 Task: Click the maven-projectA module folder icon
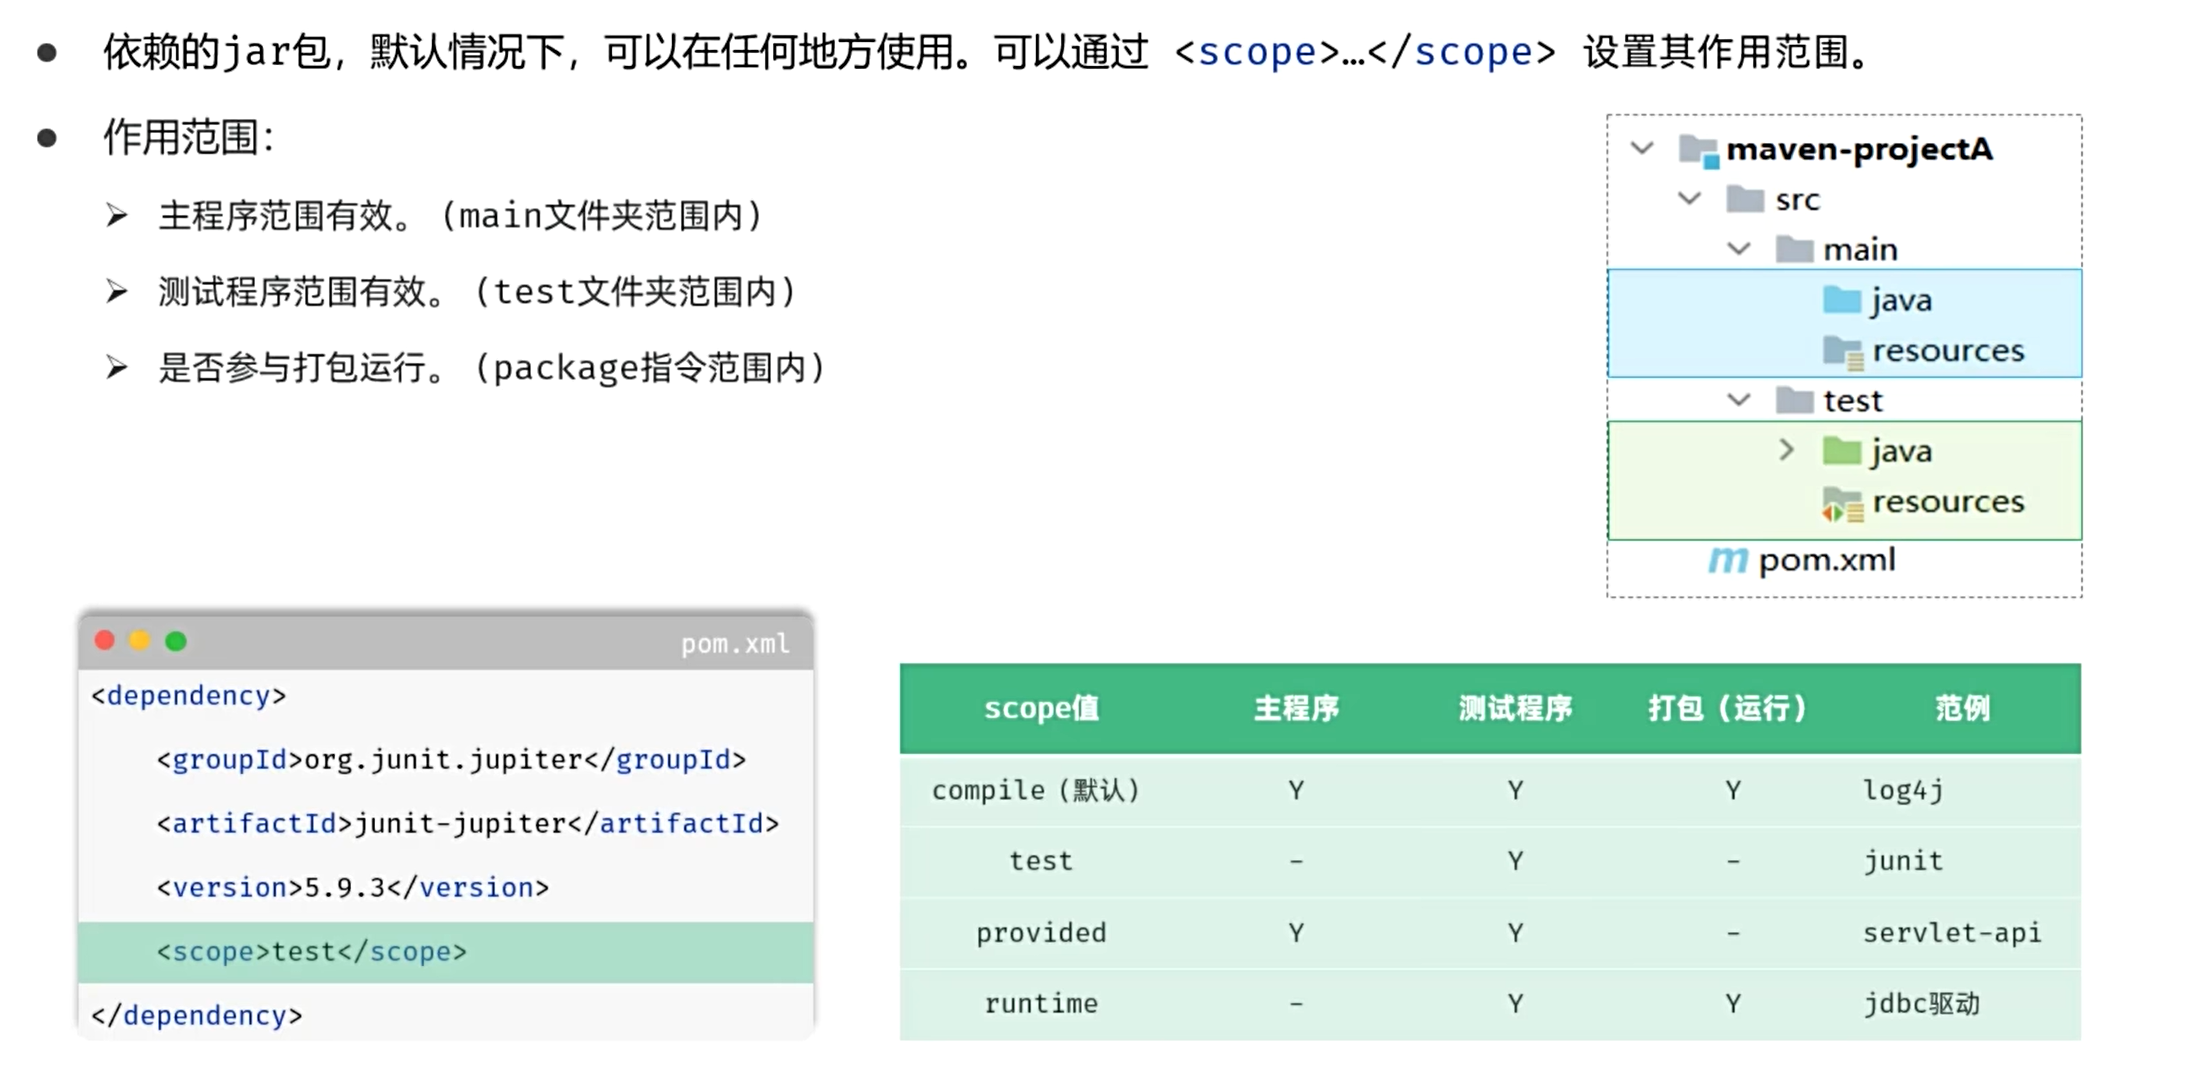[x=1697, y=150]
